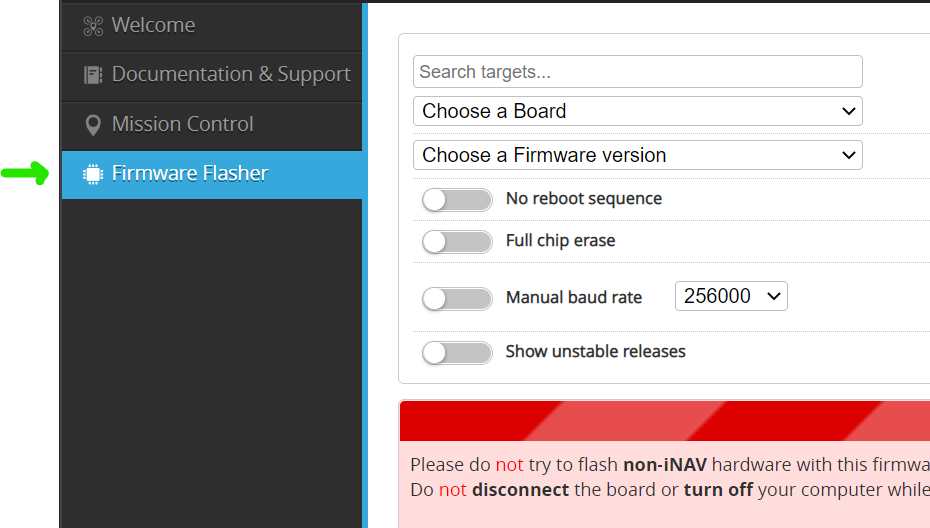Select the Firmware Flasher tab
This screenshot has height=528, width=930.
pos(212,175)
